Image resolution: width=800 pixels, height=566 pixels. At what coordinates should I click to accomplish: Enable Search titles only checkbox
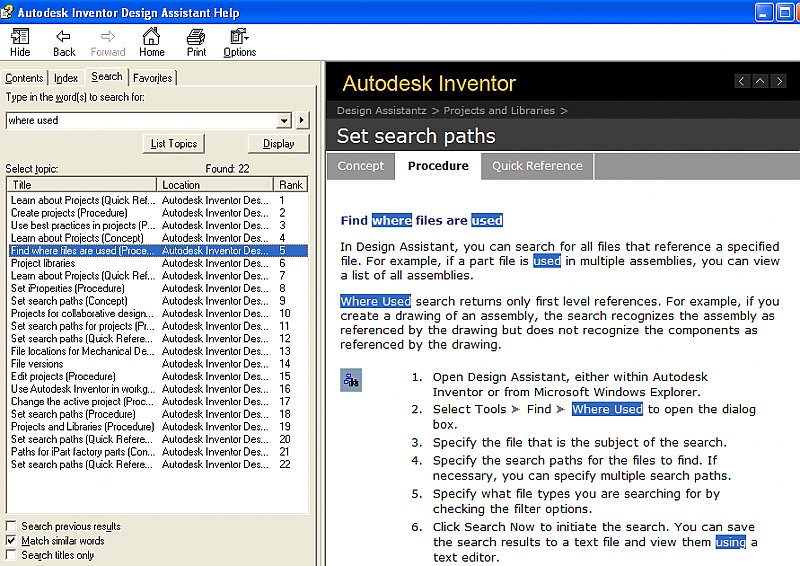click(11, 554)
